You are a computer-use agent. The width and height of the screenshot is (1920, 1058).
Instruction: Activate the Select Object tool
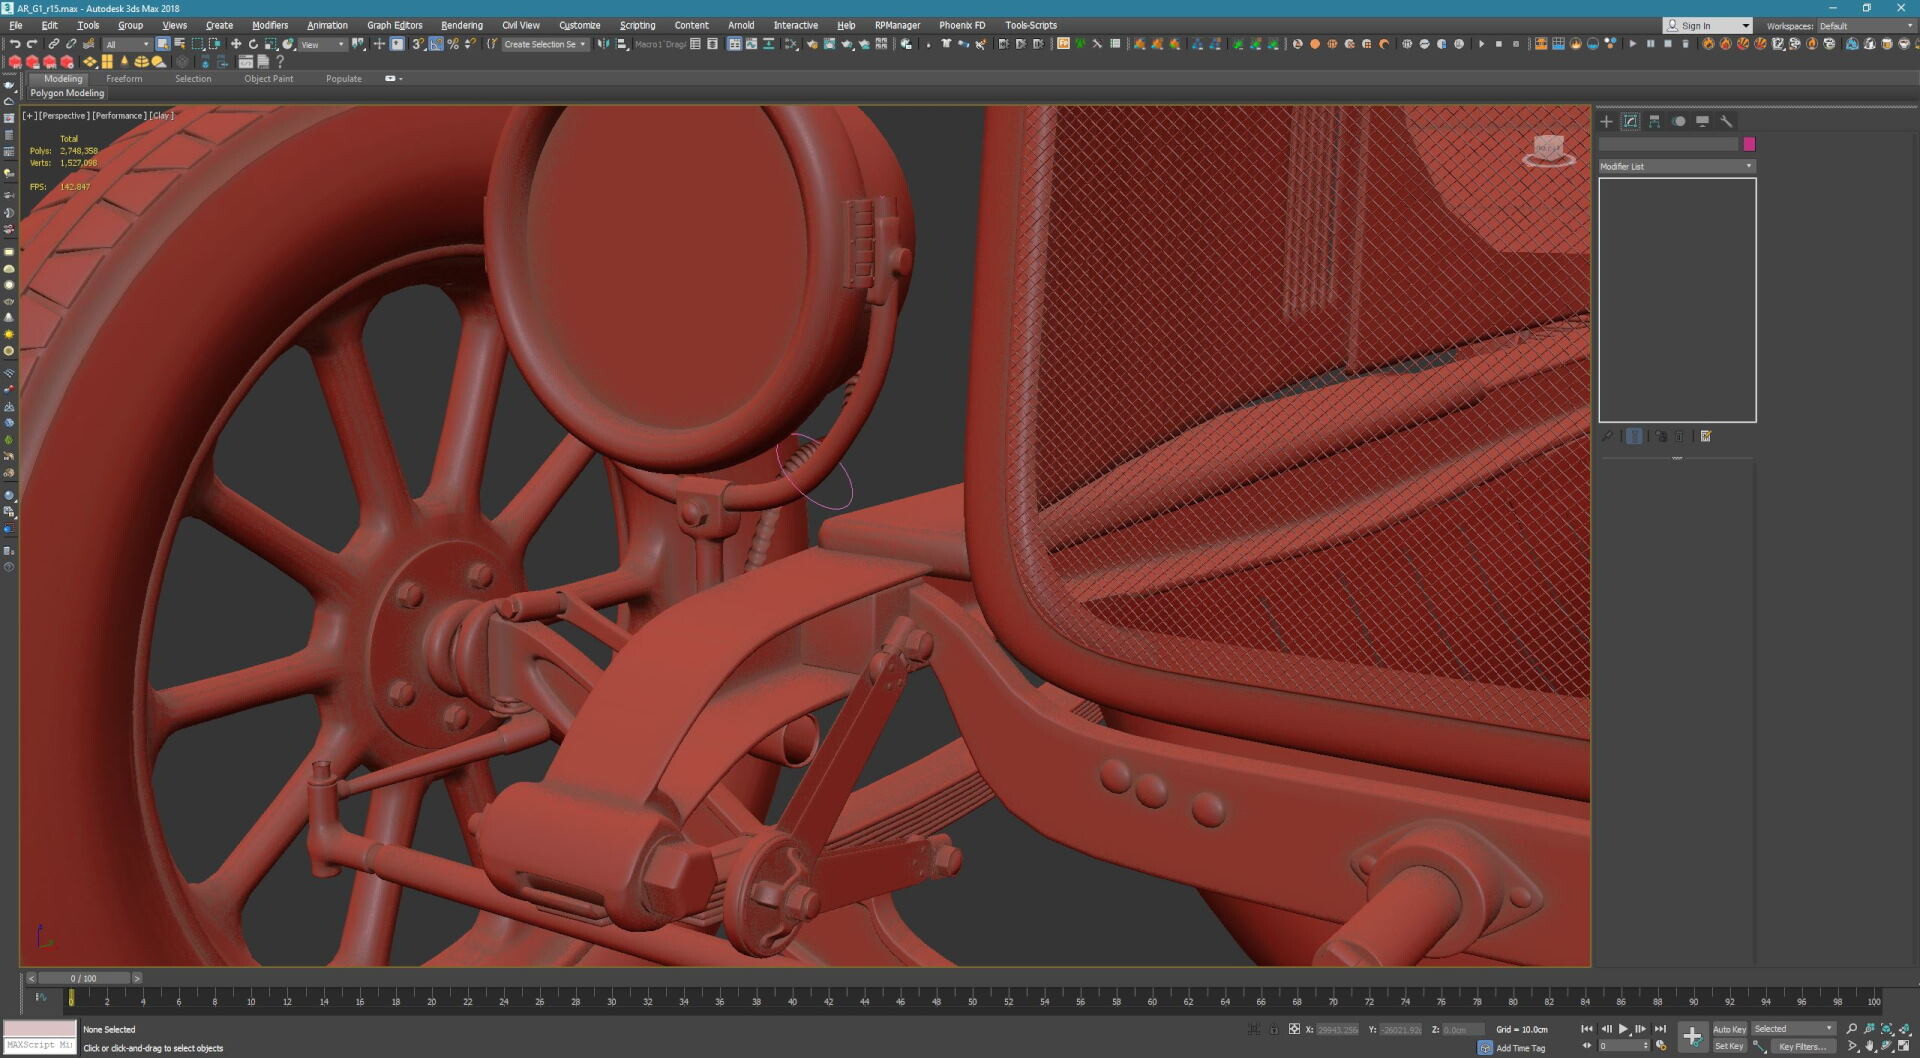162,44
